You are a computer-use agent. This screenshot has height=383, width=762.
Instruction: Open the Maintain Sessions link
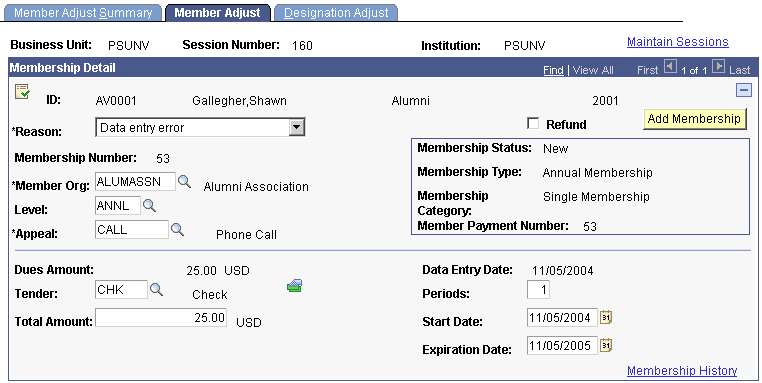[x=677, y=42]
